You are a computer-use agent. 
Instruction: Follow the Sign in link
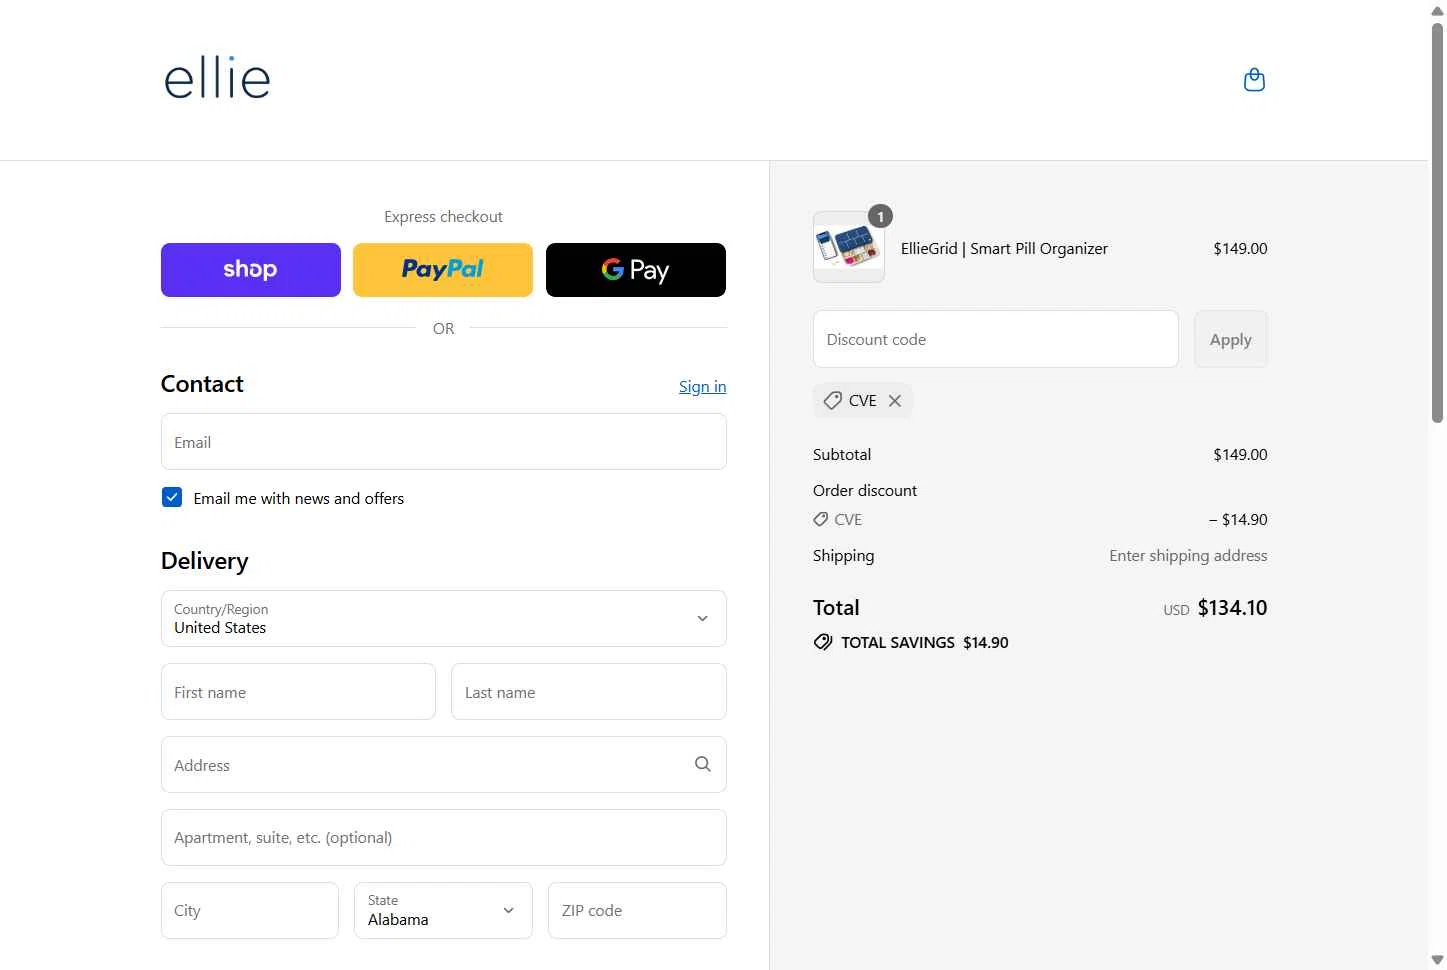click(702, 386)
